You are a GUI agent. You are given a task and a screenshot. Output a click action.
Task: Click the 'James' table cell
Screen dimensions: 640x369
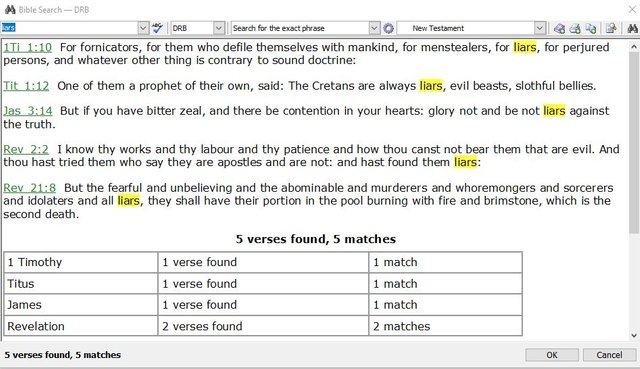click(81, 305)
